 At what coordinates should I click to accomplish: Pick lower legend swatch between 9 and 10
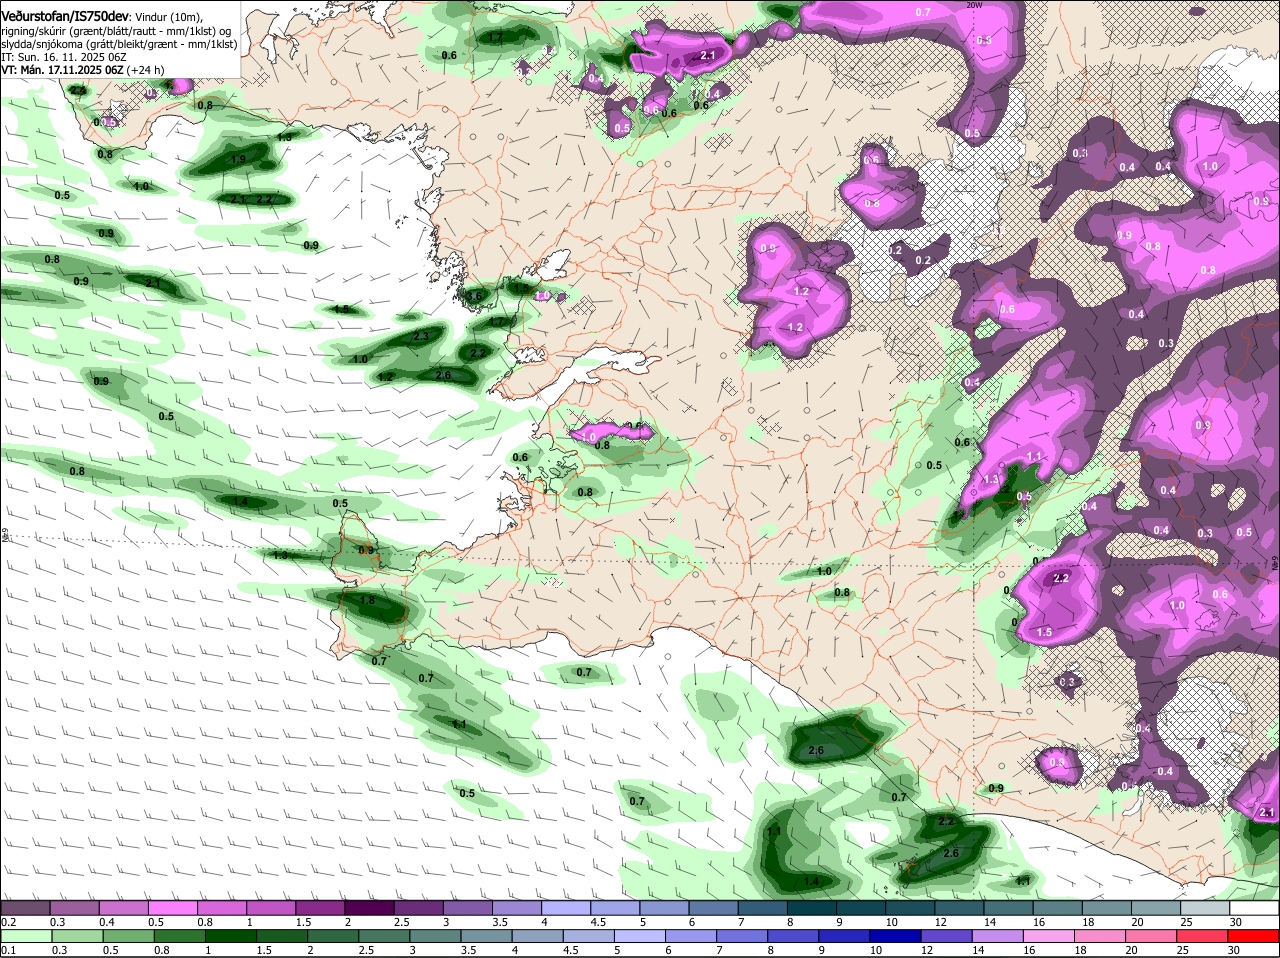click(845, 936)
